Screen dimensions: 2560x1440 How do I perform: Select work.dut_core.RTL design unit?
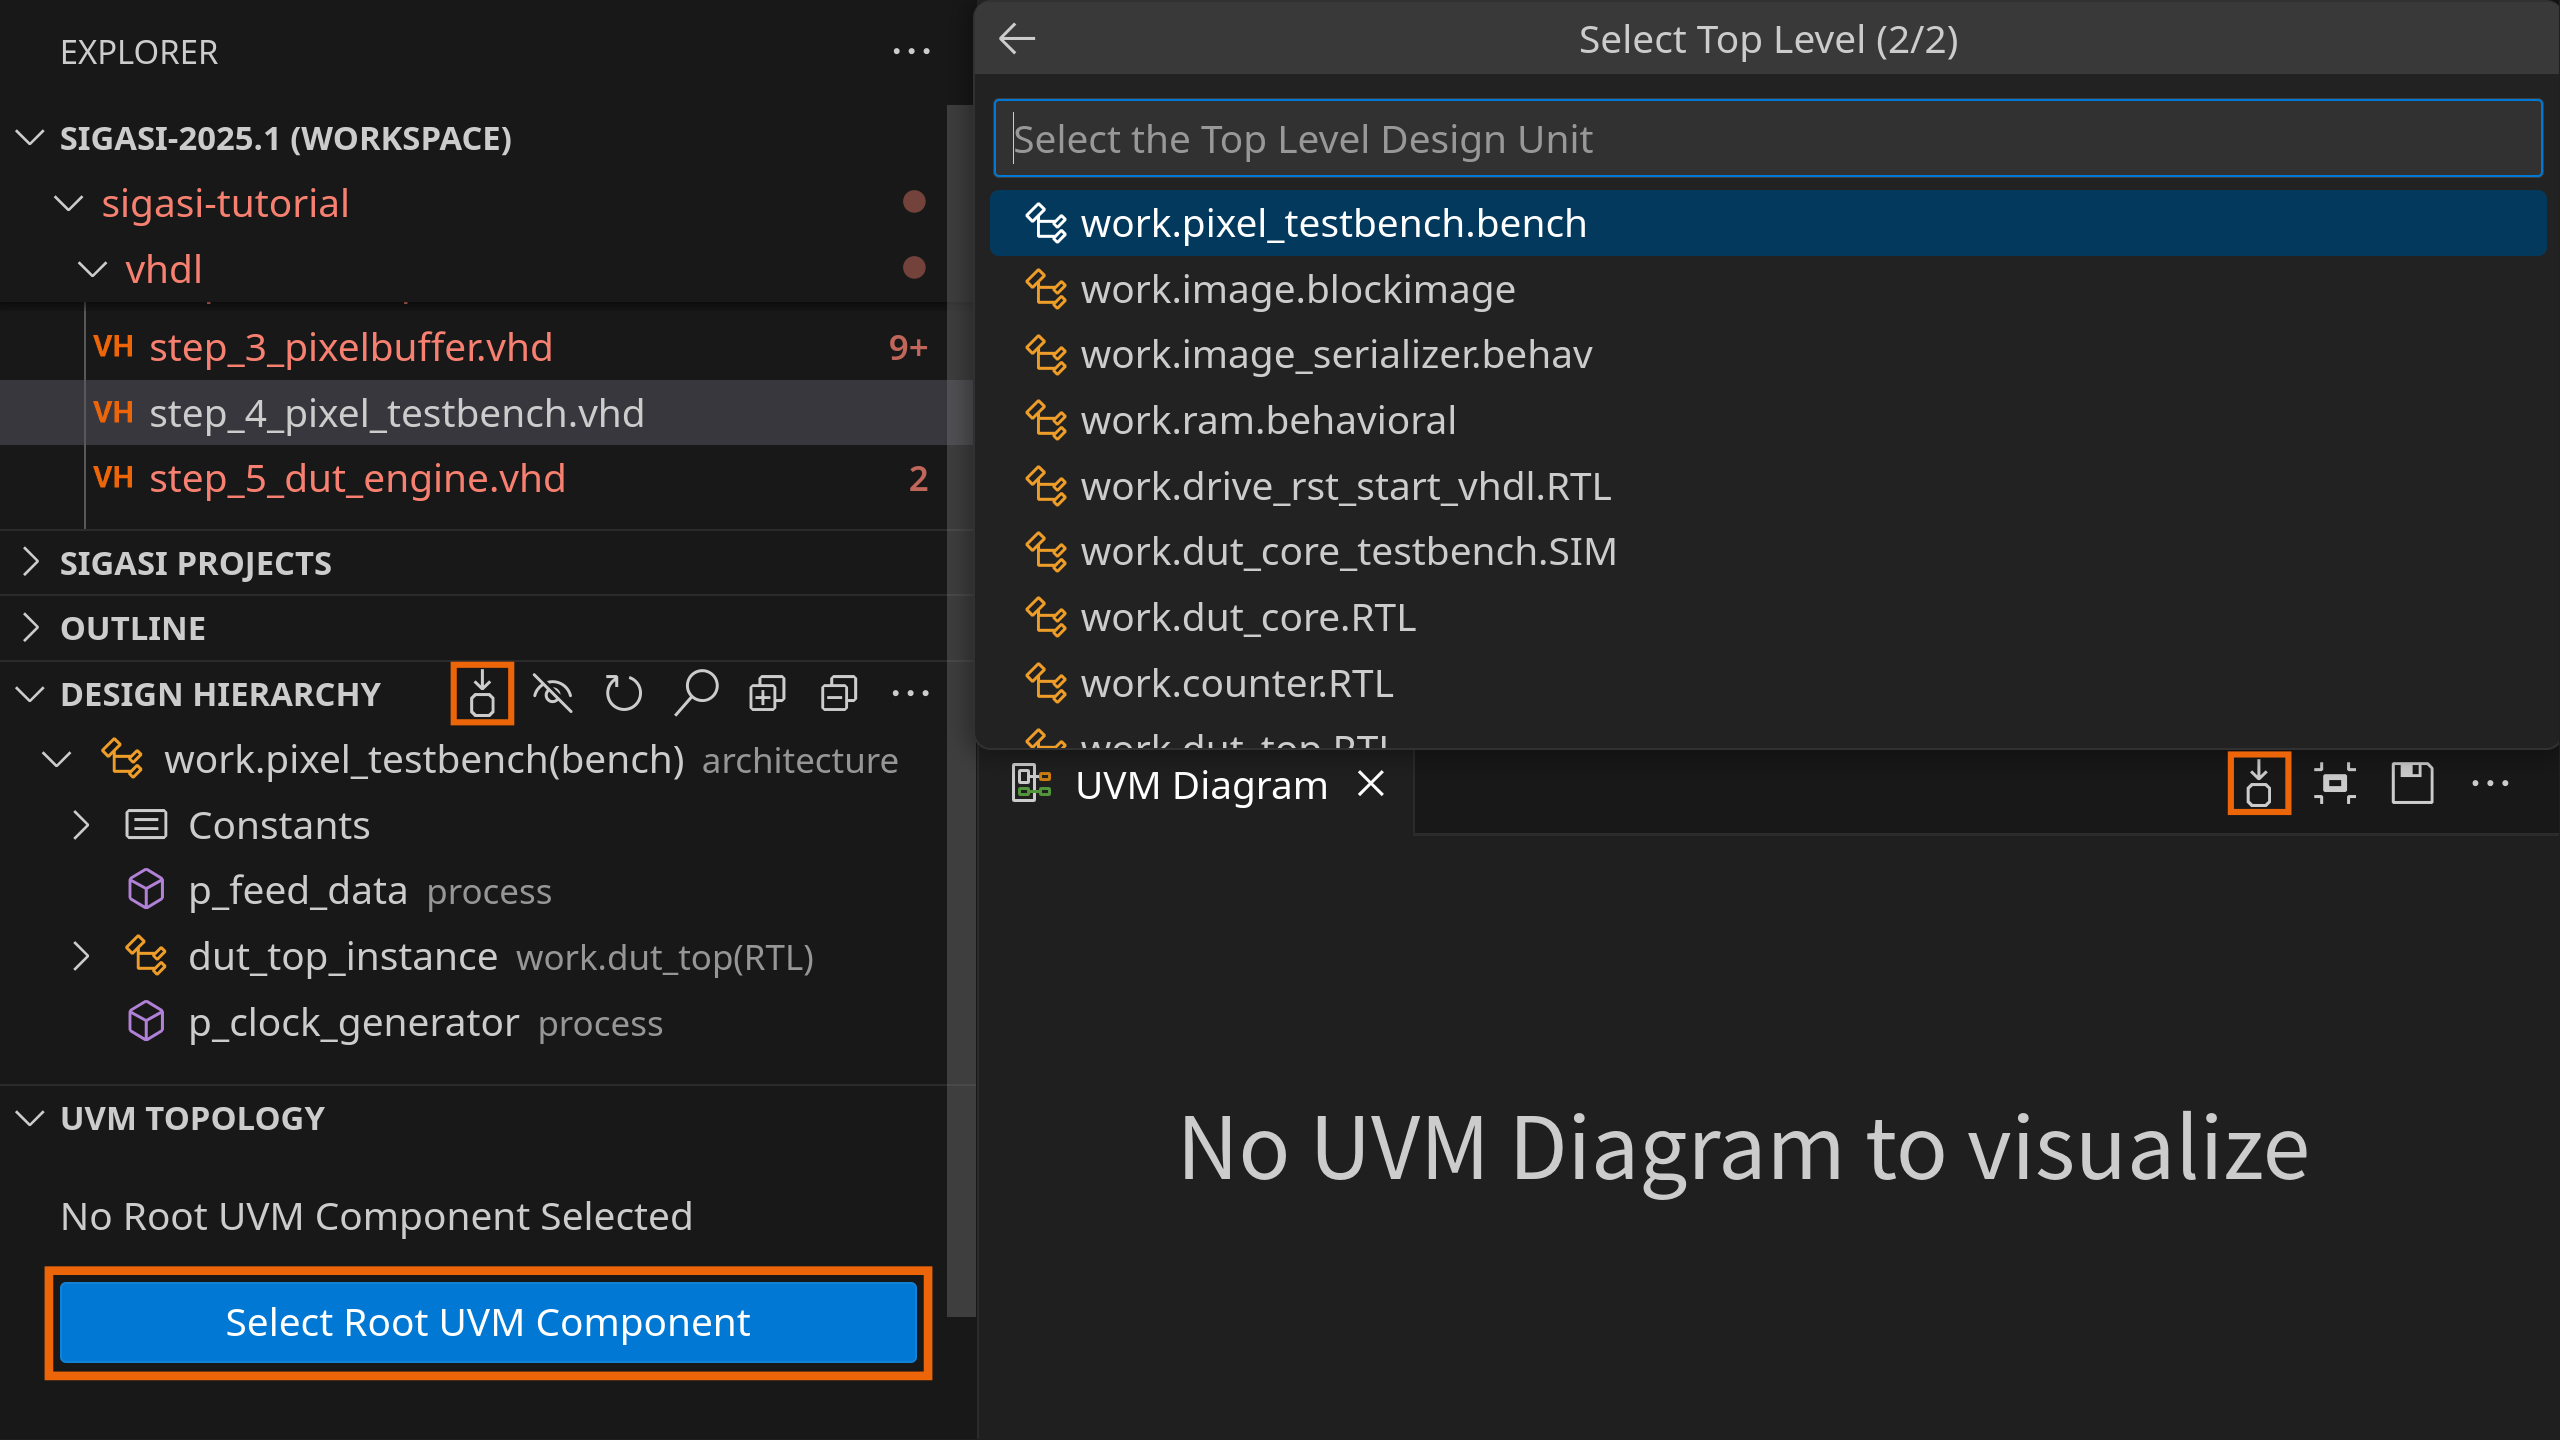(x=1767, y=617)
